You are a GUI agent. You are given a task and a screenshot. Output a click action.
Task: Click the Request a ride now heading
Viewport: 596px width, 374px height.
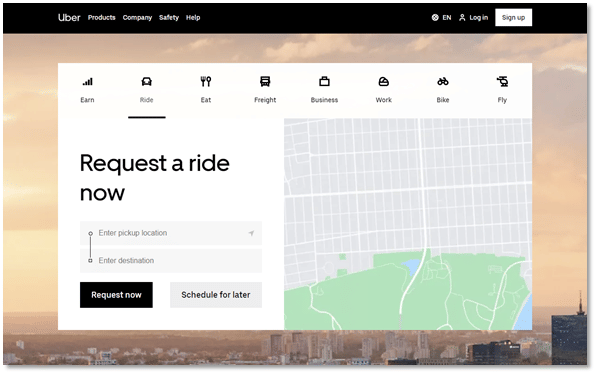click(x=154, y=178)
